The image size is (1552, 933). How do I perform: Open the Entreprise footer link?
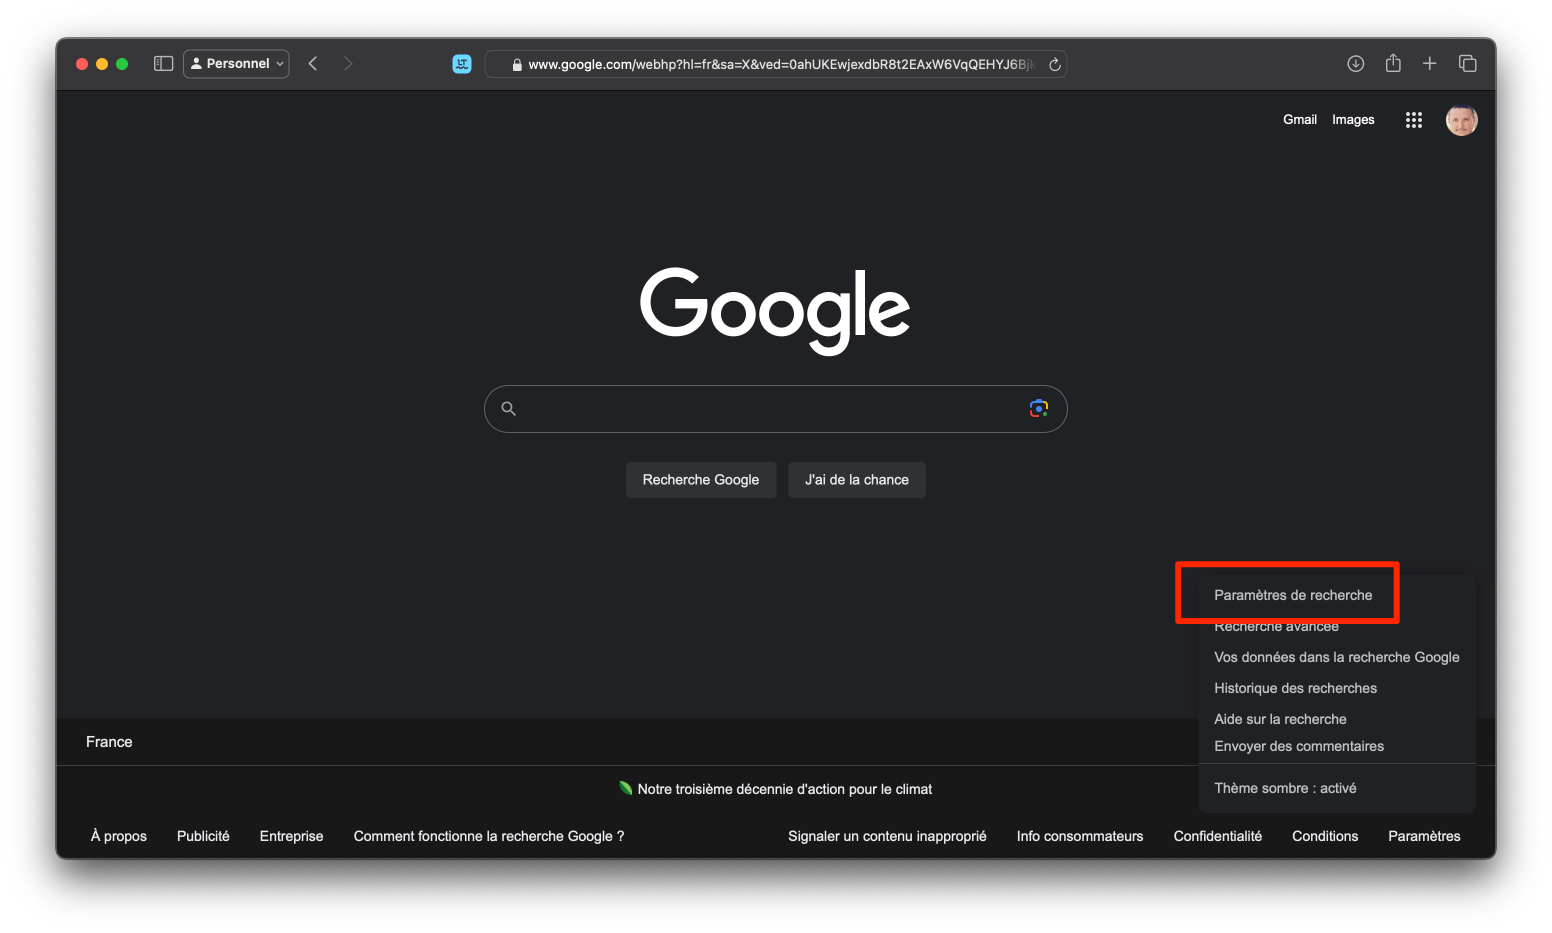pyautogui.click(x=292, y=836)
